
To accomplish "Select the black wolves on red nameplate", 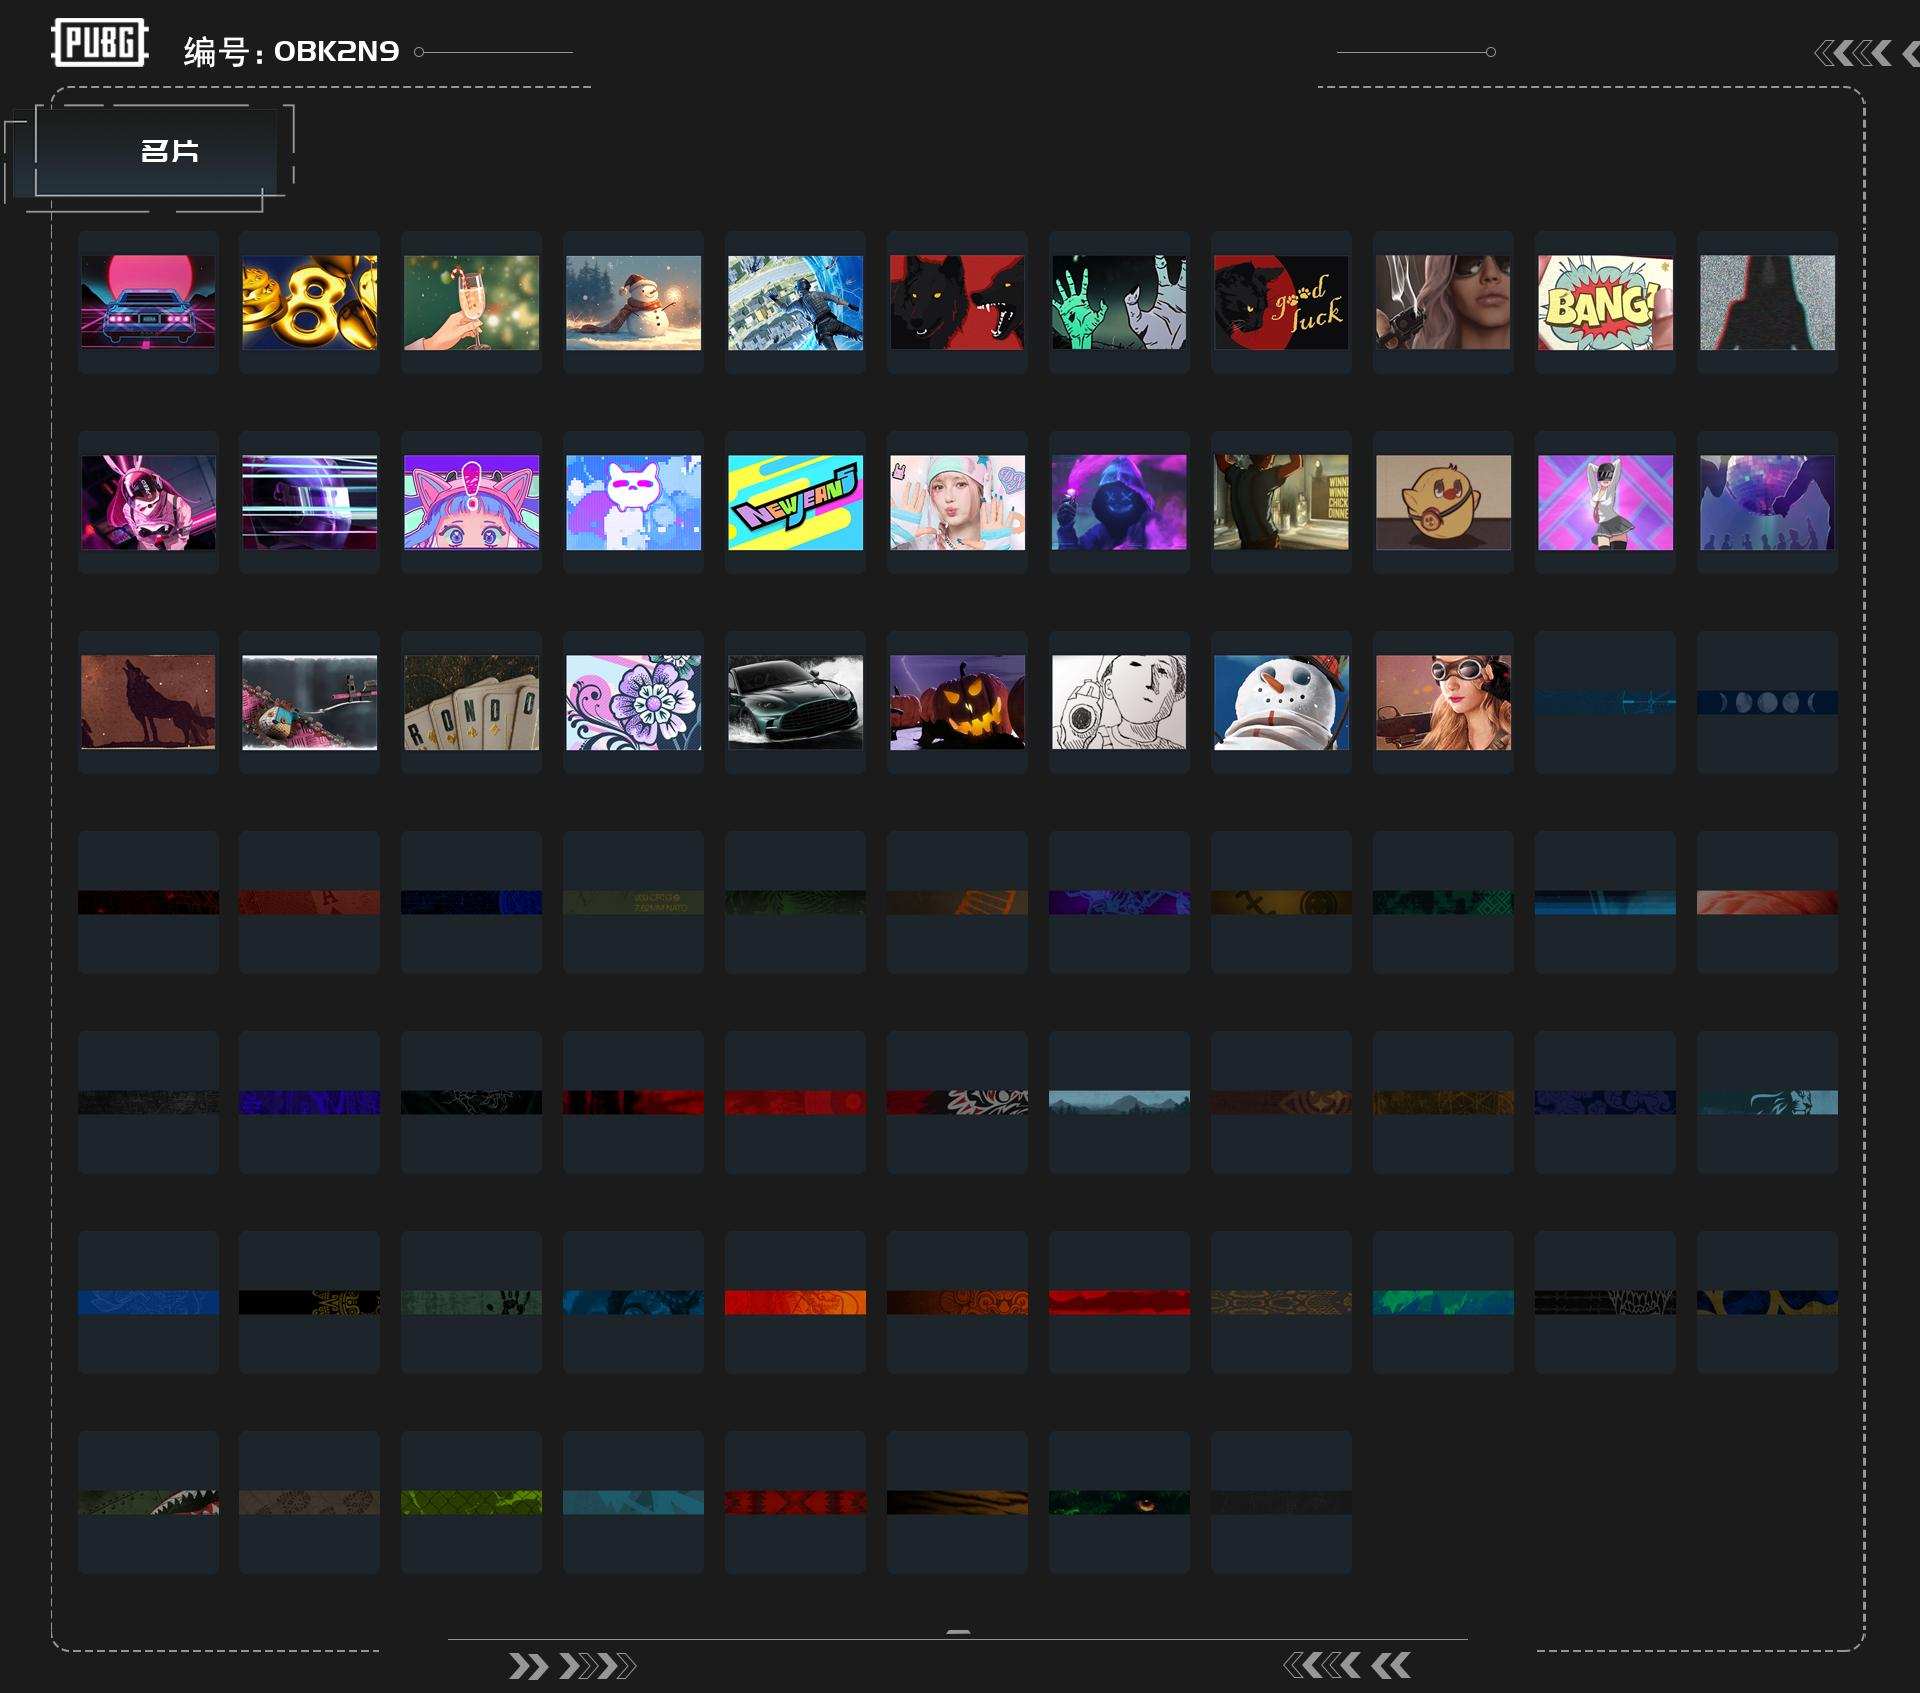I will click(958, 302).
